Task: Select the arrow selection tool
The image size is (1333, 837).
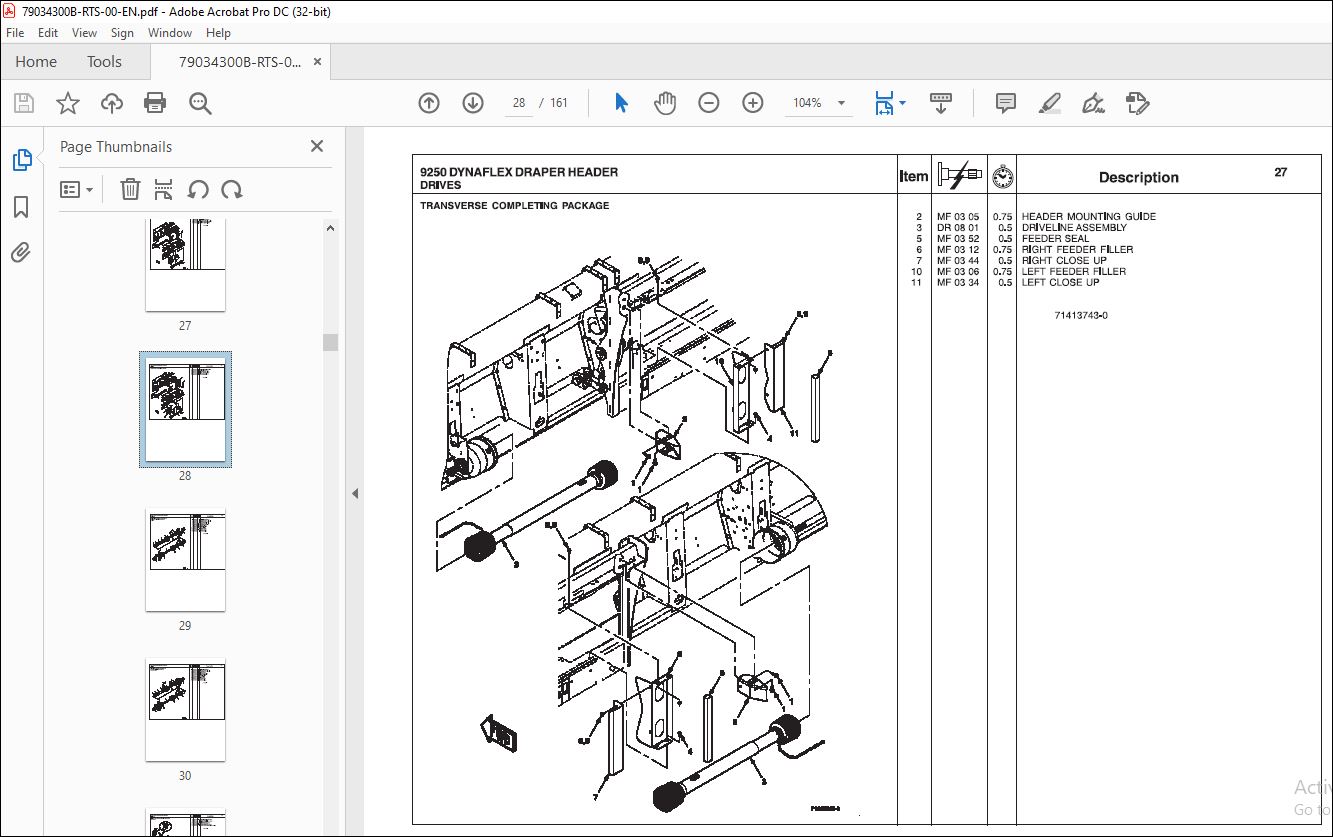Action: point(621,103)
